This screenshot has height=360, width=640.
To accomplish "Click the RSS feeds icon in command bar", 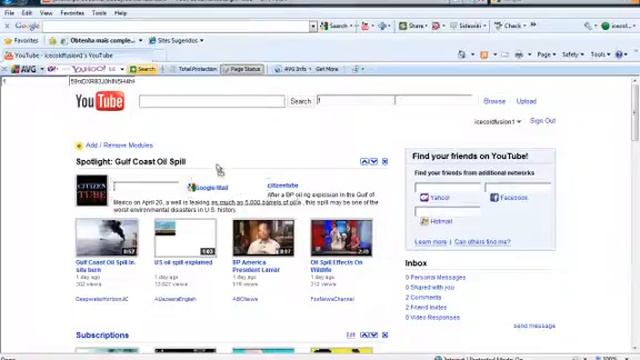I will coord(484,55).
